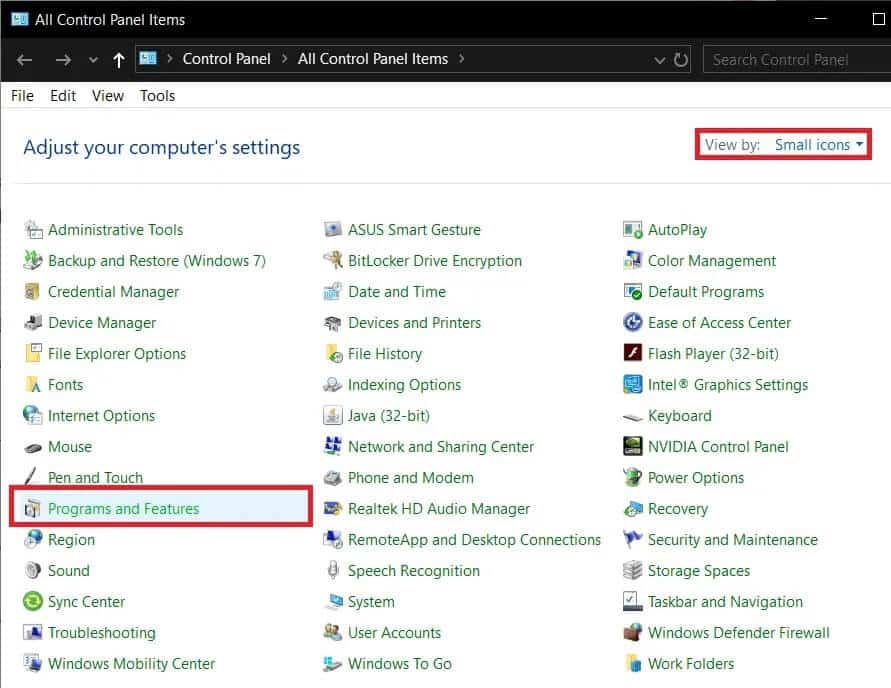Open the Troubleshooting link
The image size is (891, 688).
pos(102,633)
